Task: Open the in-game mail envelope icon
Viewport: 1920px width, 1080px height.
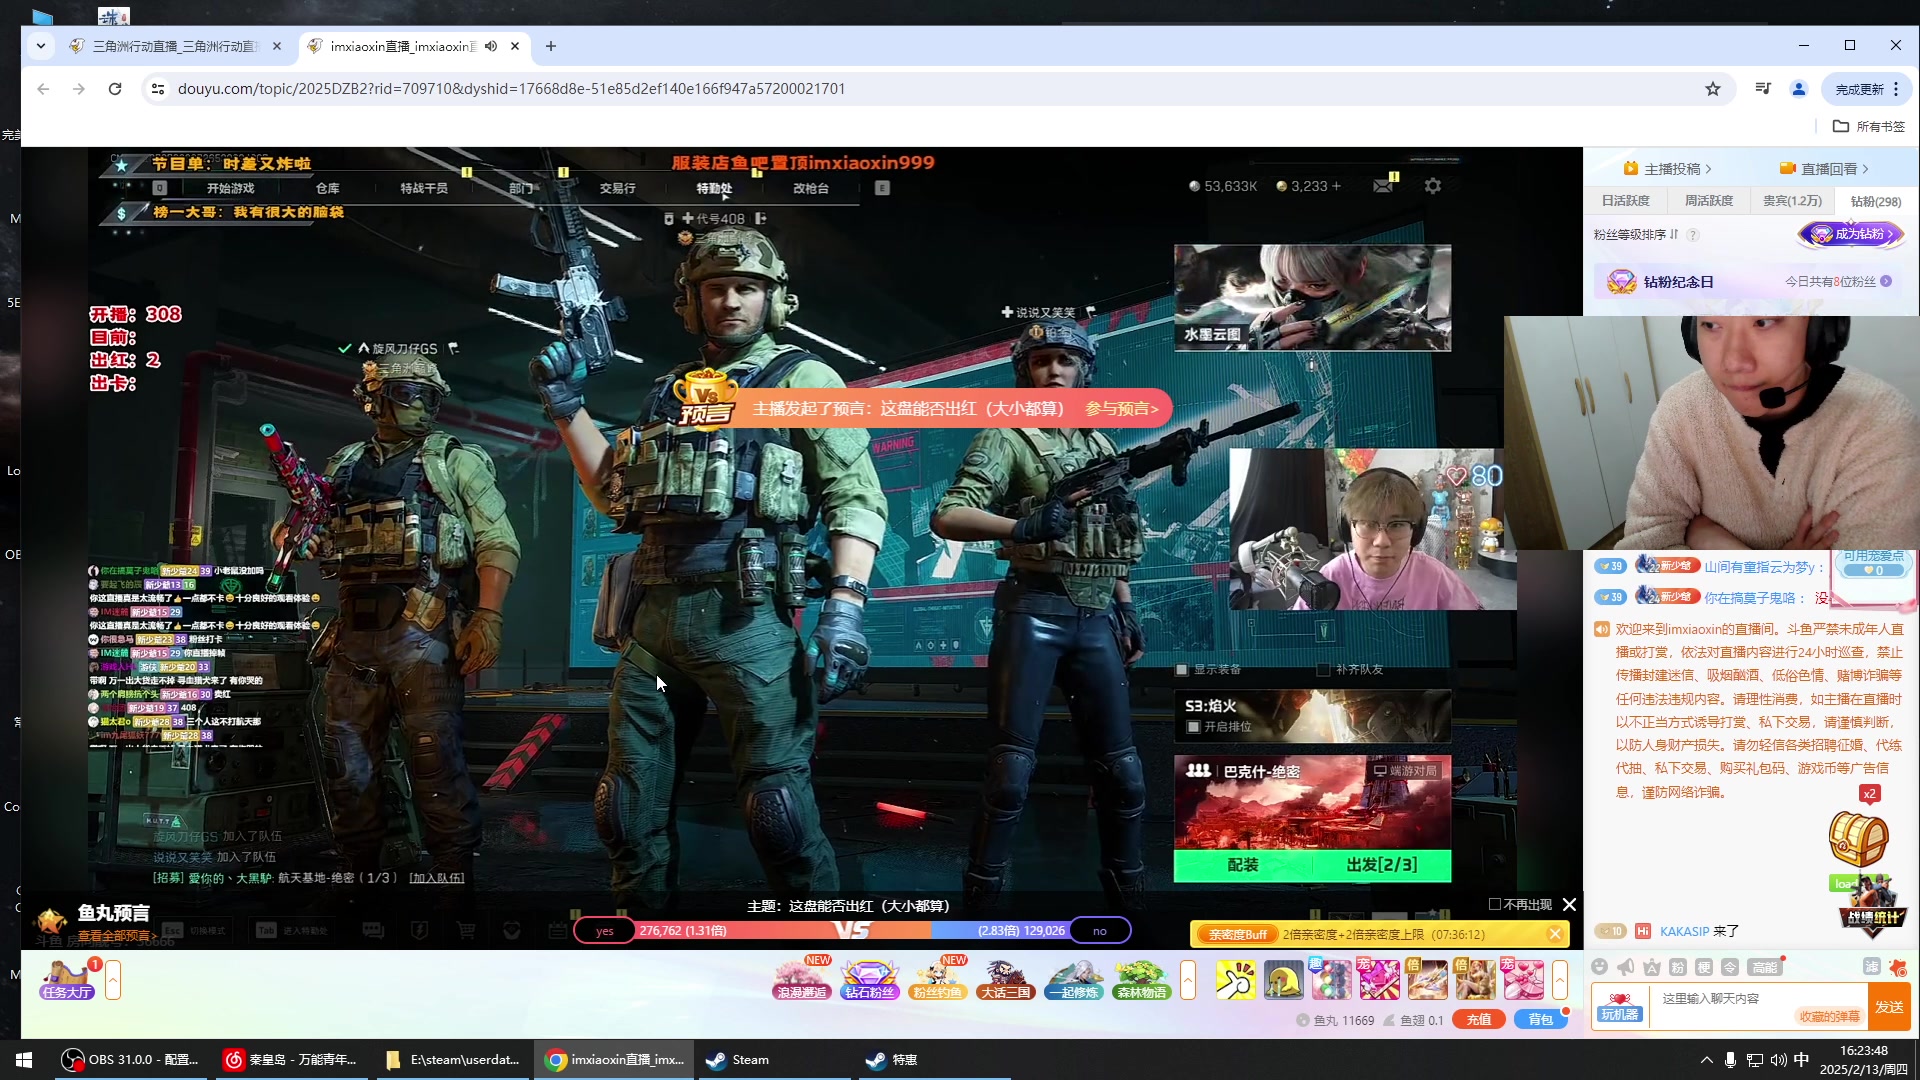Action: [x=1383, y=186]
